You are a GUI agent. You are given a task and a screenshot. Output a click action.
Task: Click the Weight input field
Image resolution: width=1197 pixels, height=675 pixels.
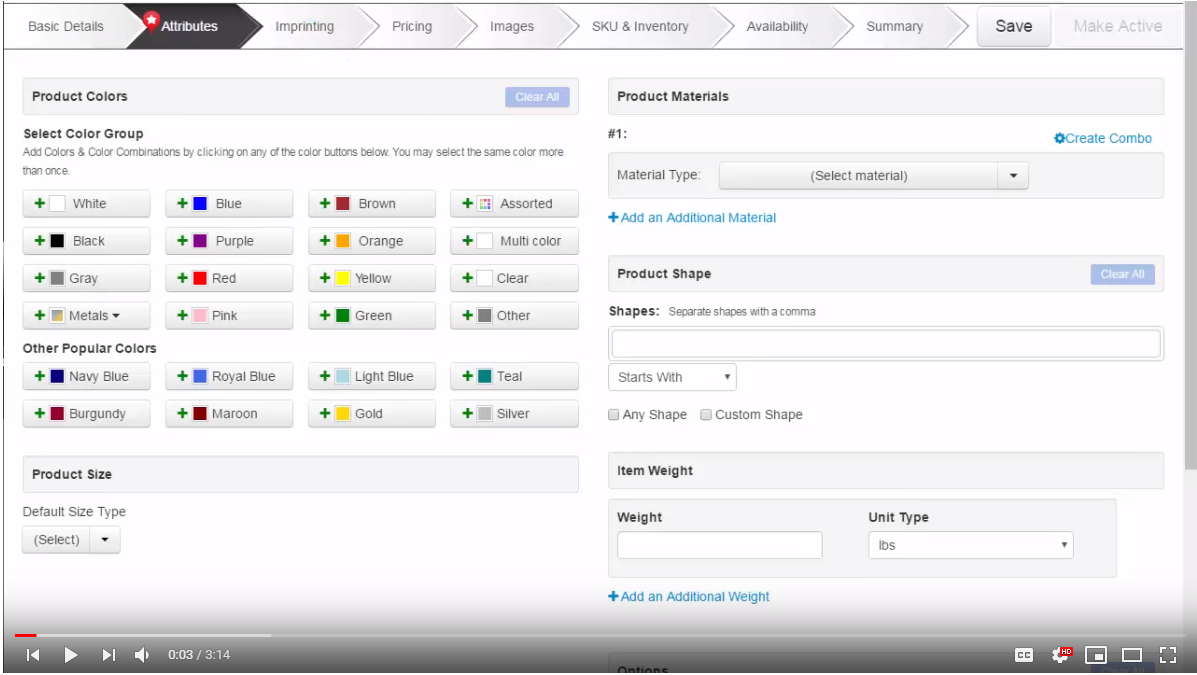(720, 545)
